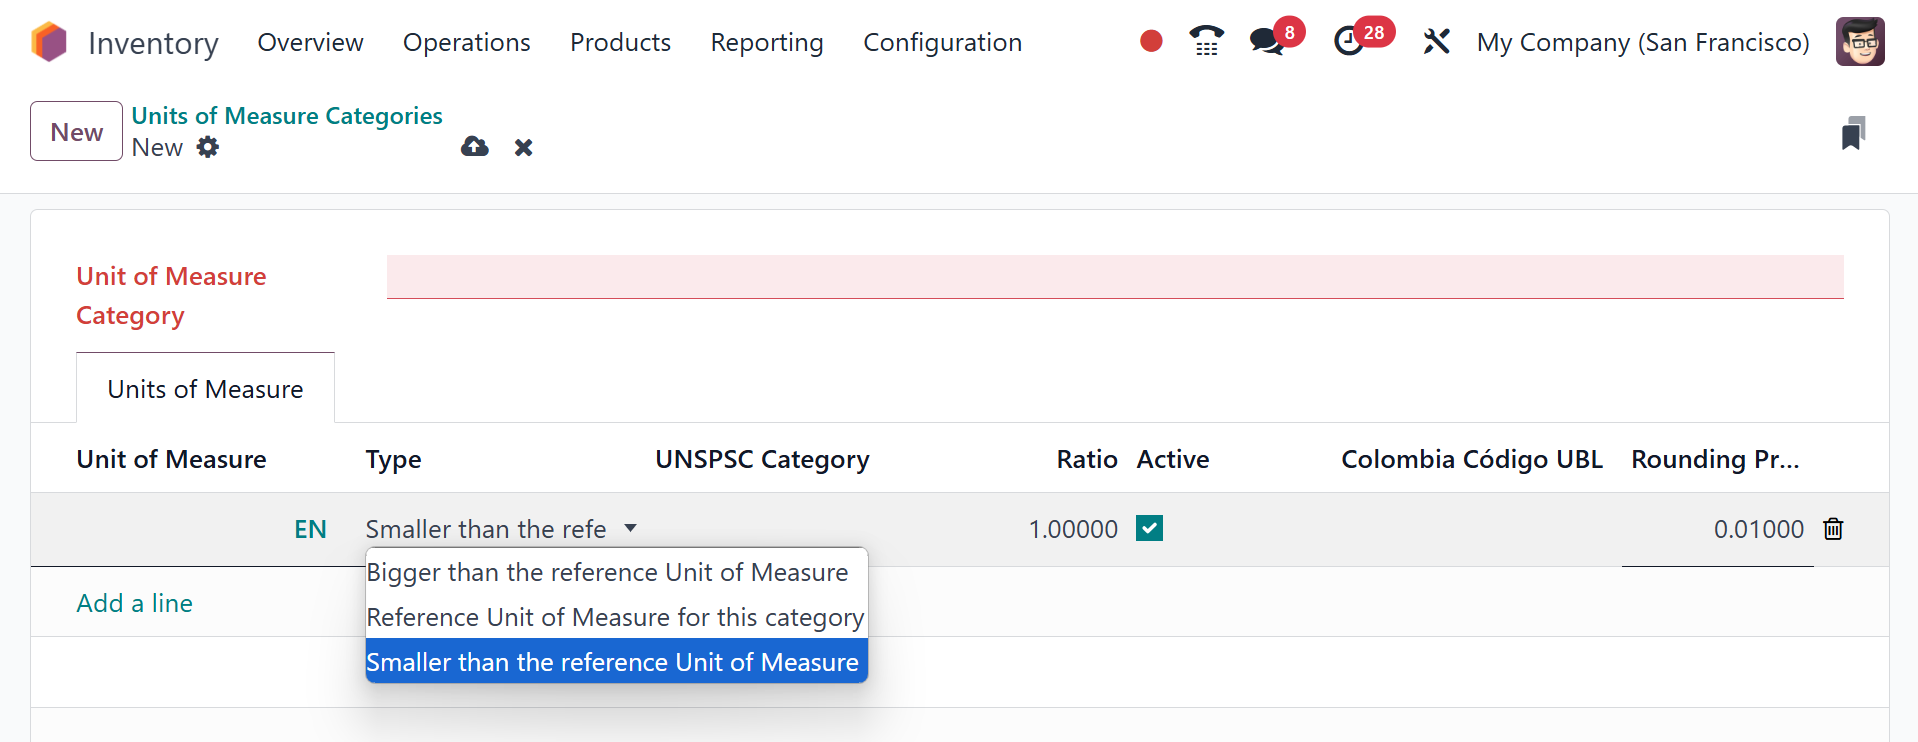The width and height of the screenshot is (1918, 742).
Task: Click the red recording indicator icon
Action: (x=1151, y=41)
